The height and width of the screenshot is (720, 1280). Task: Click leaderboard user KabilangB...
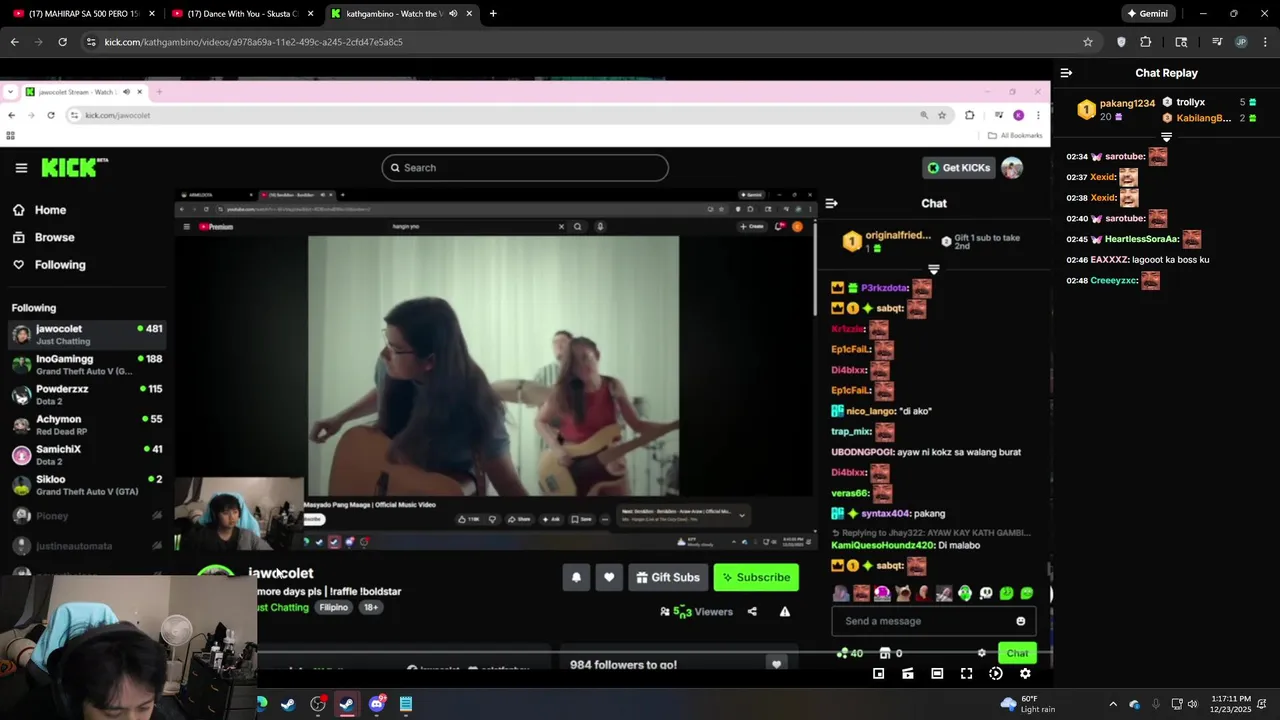[1204, 118]
